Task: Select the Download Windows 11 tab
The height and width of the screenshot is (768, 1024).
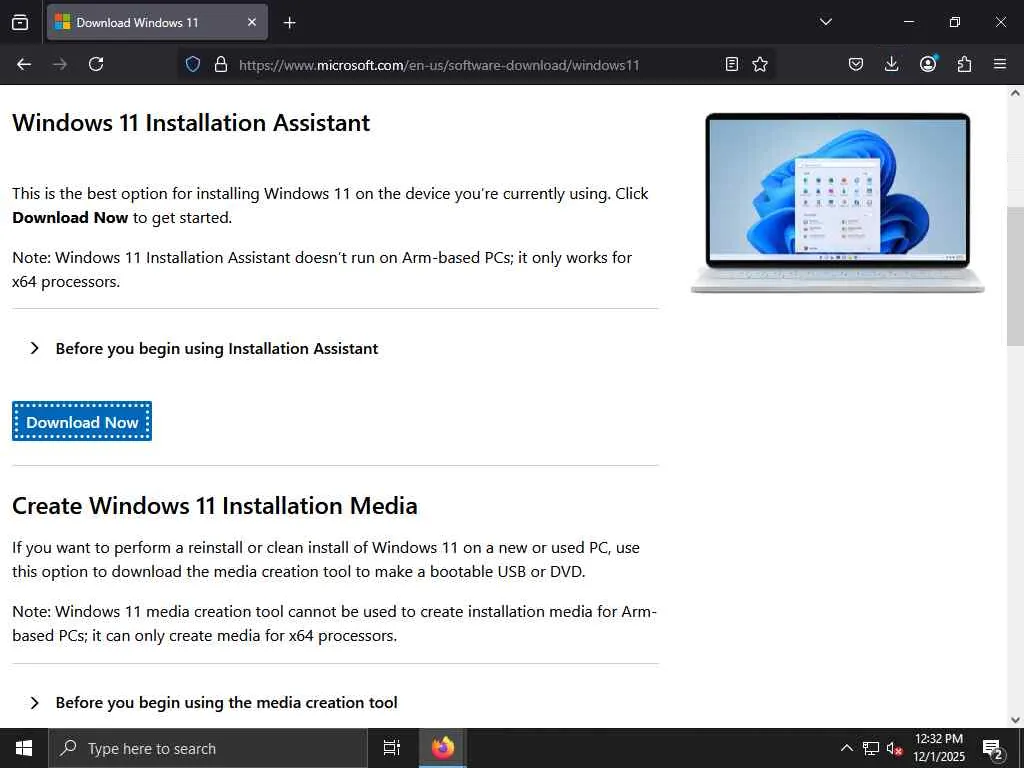Action: click(157, 22)
